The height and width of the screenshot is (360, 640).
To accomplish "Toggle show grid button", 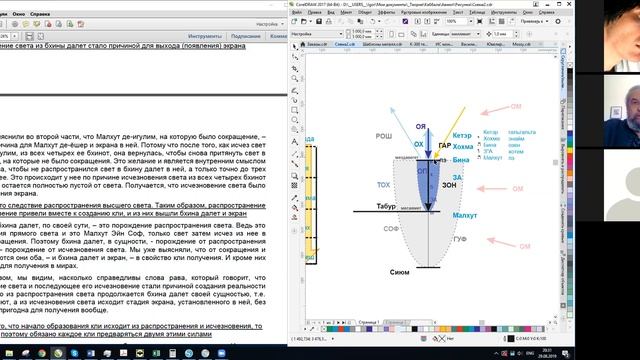I will click(x=502, y=21).
